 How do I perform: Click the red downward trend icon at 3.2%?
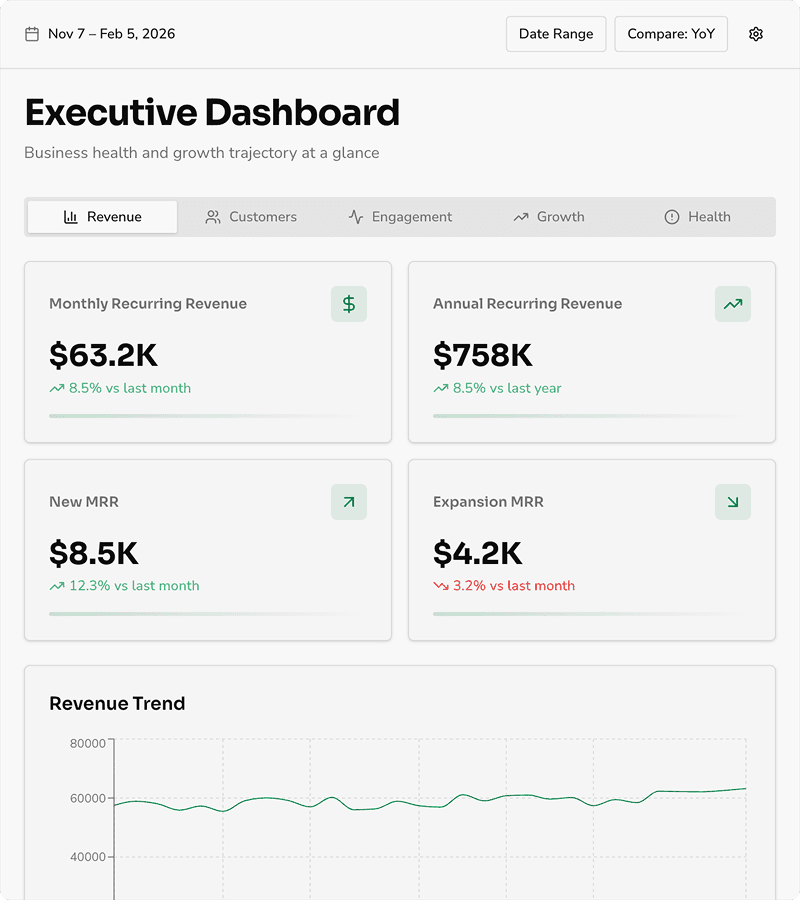point(441,586)
